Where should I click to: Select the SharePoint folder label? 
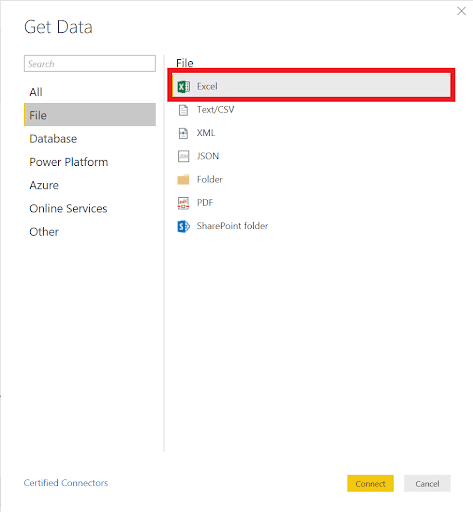232,226
